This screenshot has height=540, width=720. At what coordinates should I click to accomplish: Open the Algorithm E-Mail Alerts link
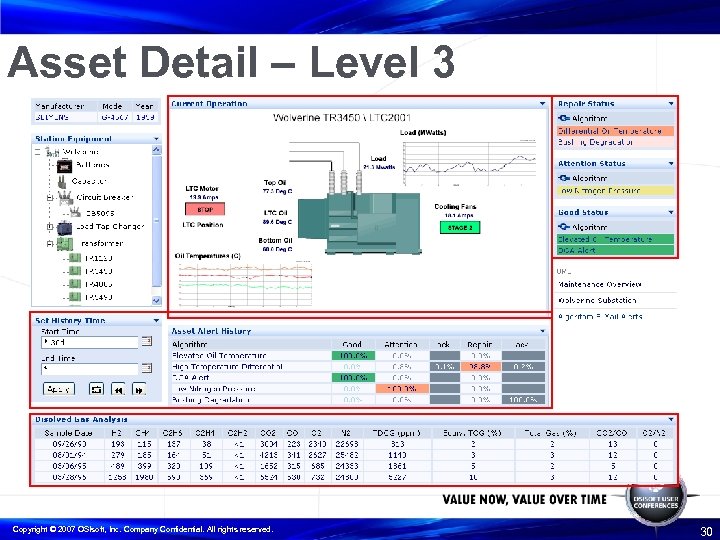point(600,316)
